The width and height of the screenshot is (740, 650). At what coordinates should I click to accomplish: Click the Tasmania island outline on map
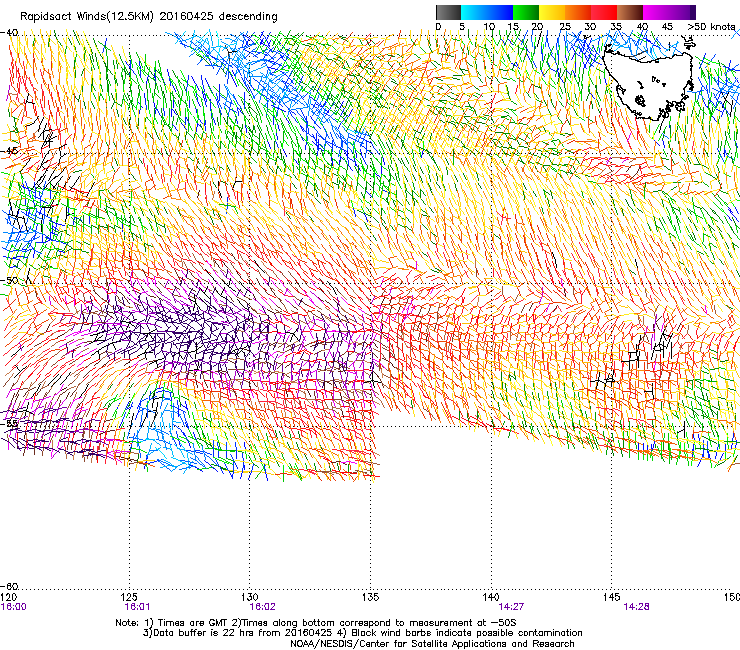pos(650,84)
